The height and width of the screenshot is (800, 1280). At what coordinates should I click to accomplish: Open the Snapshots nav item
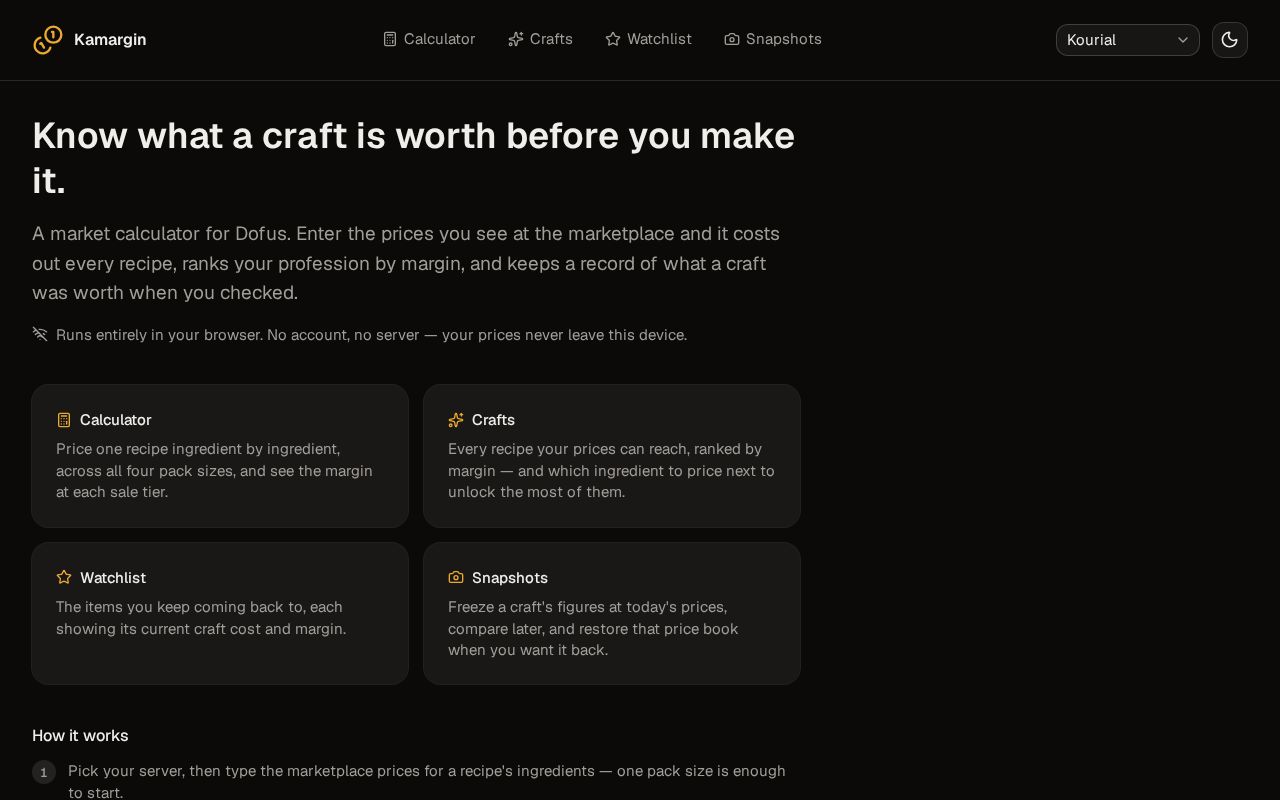pyautogui.click(x=773, y=39)
